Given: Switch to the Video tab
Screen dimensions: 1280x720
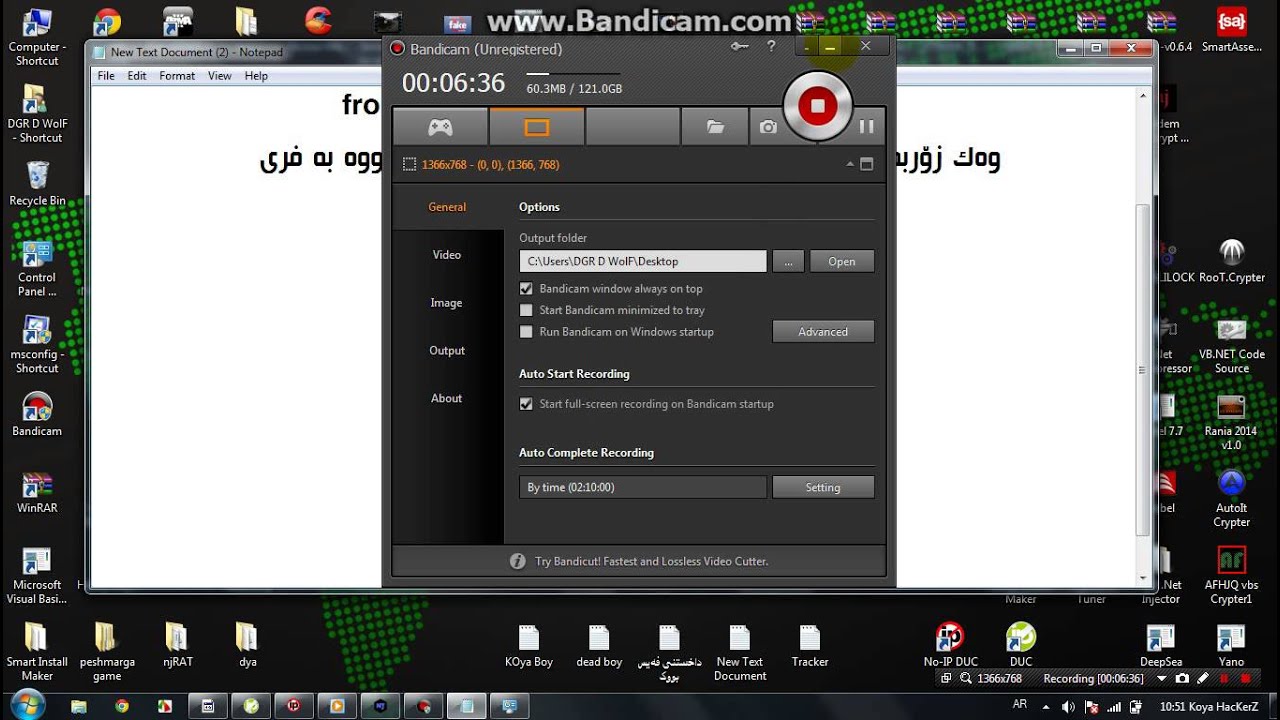Looking at the screenshot, I should click(x=447, y=255).
